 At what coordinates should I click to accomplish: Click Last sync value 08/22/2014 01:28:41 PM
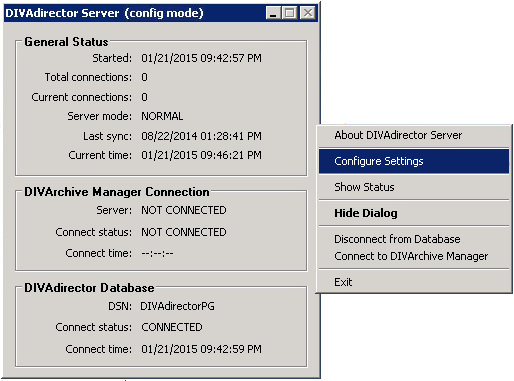point(201,136)
